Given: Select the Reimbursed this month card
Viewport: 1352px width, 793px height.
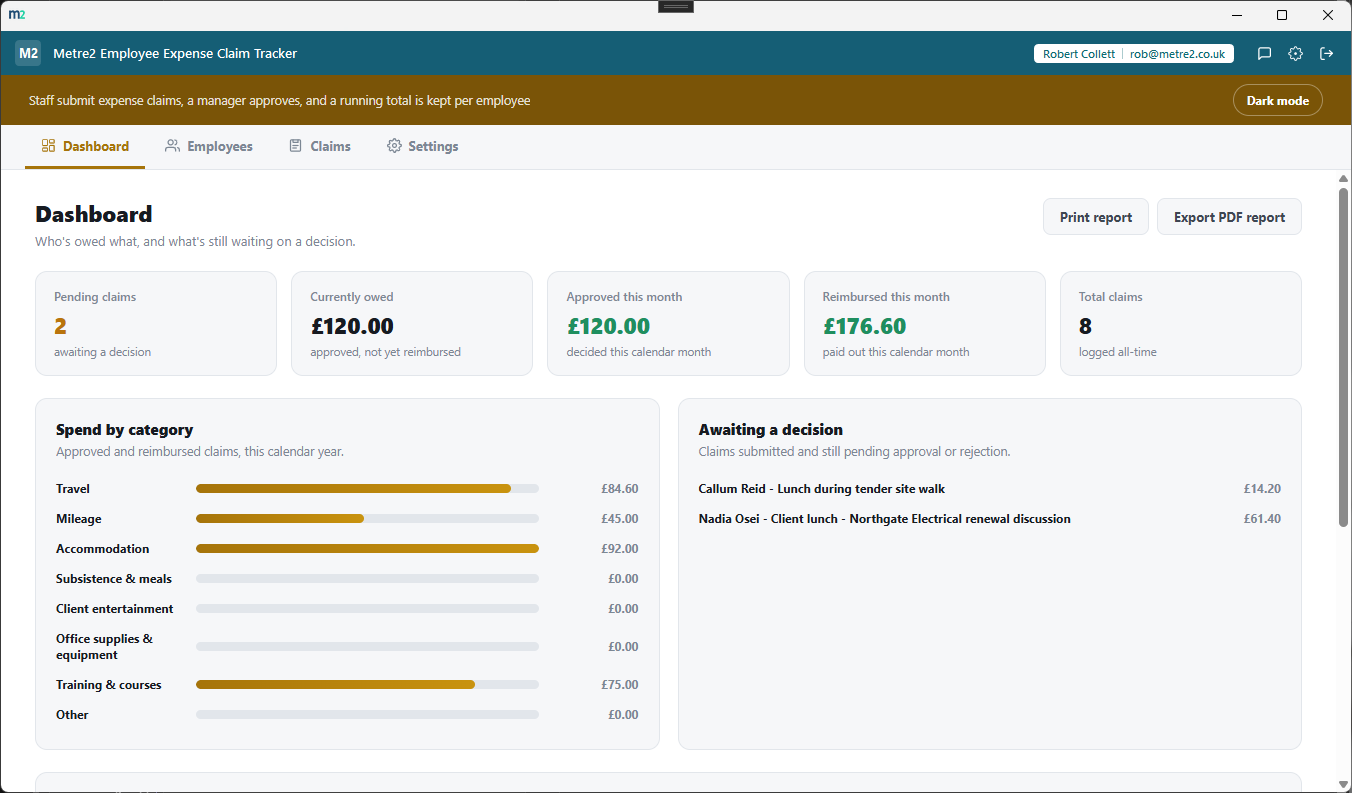Looking at the screenshot, I should [925, 324].
